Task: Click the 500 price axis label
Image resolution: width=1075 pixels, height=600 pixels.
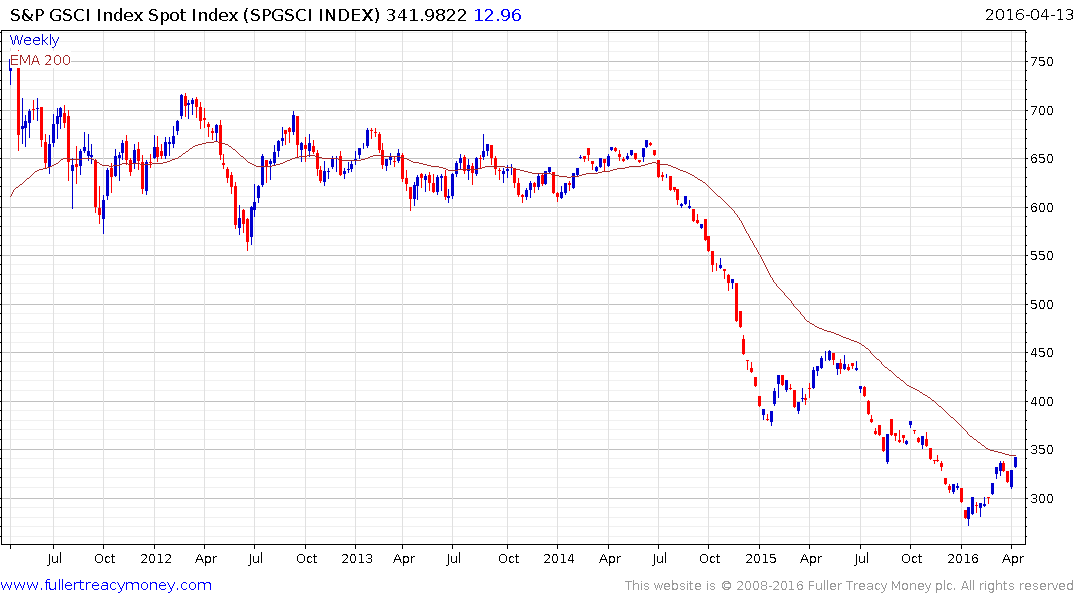Action: pos(1042,304)
